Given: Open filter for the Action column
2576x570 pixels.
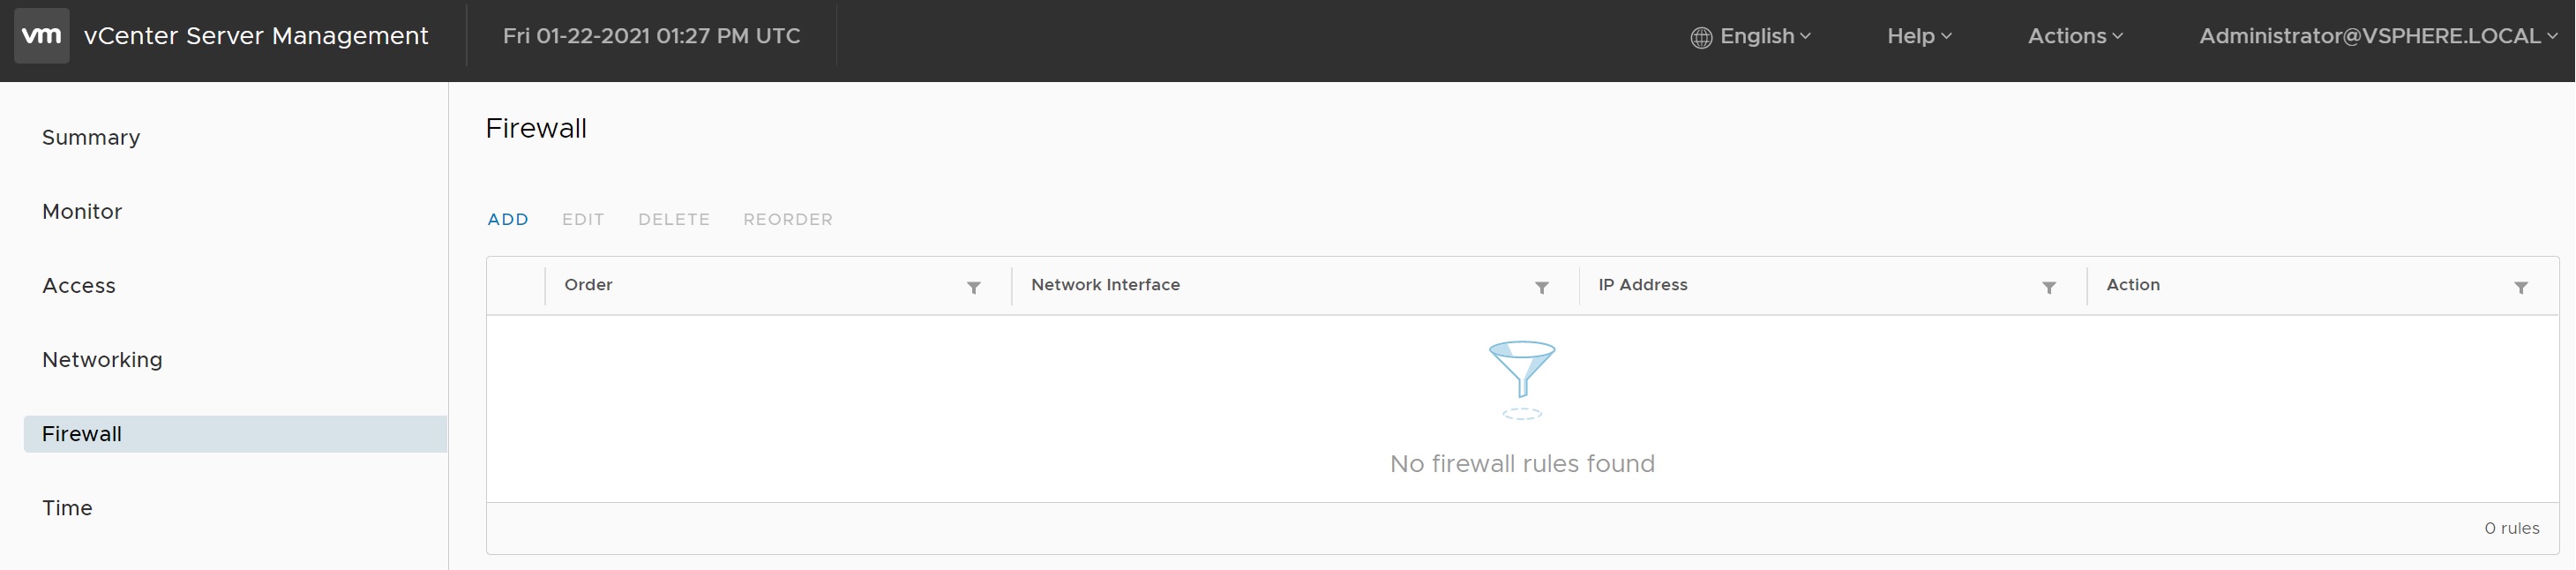Looking at the screenshot, I should coord(2520,288).
